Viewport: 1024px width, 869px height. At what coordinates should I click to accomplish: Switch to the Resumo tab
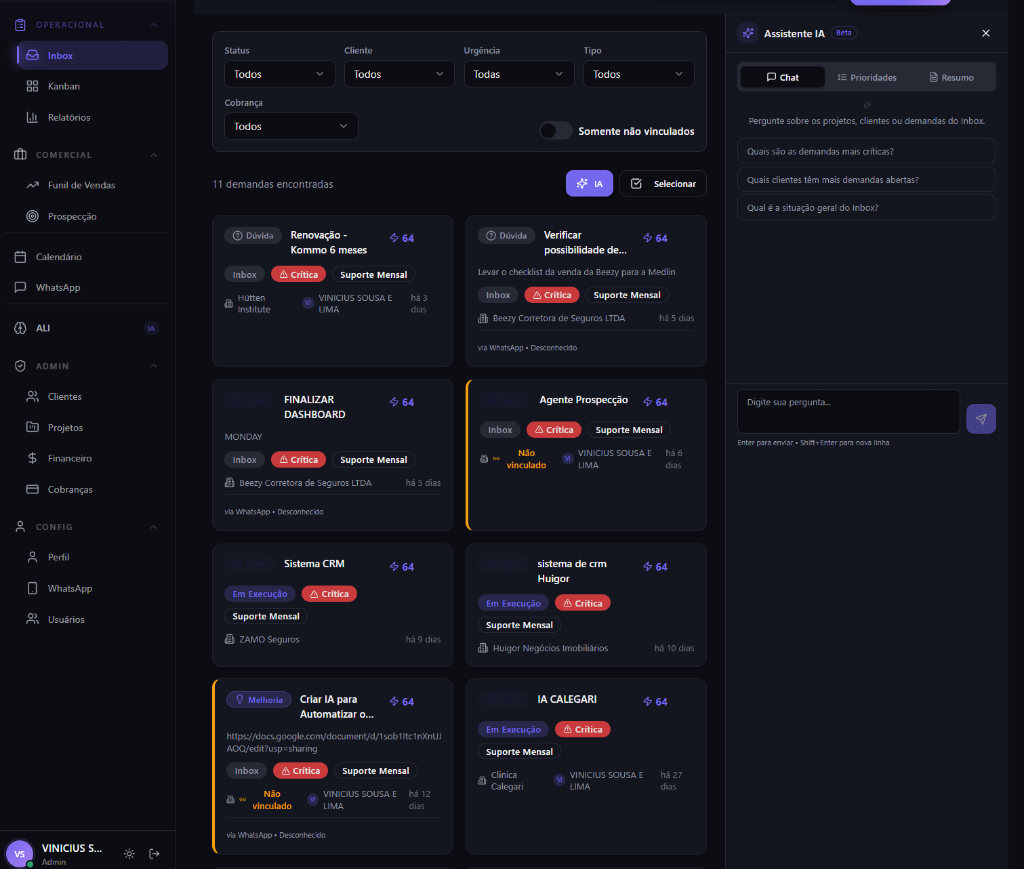coord(951,77)
